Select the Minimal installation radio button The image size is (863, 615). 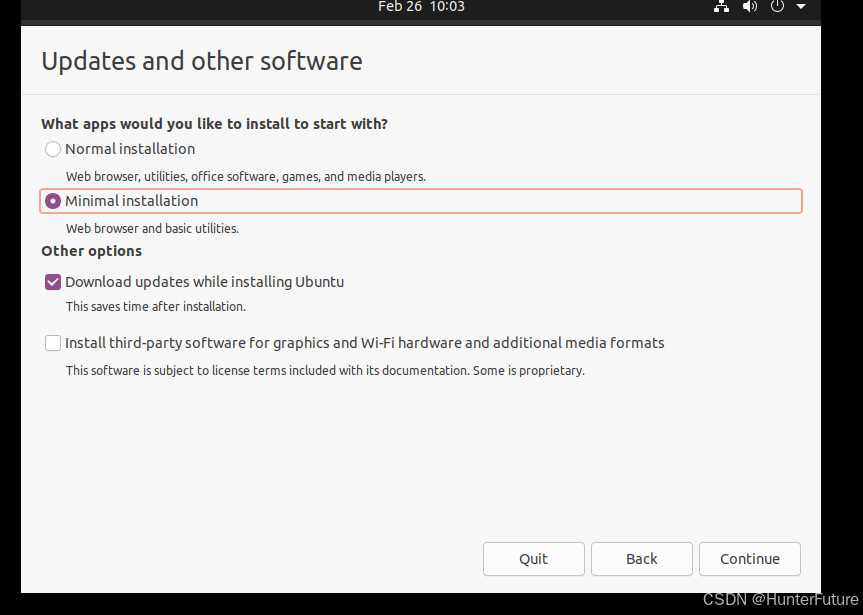coord(53,201)
